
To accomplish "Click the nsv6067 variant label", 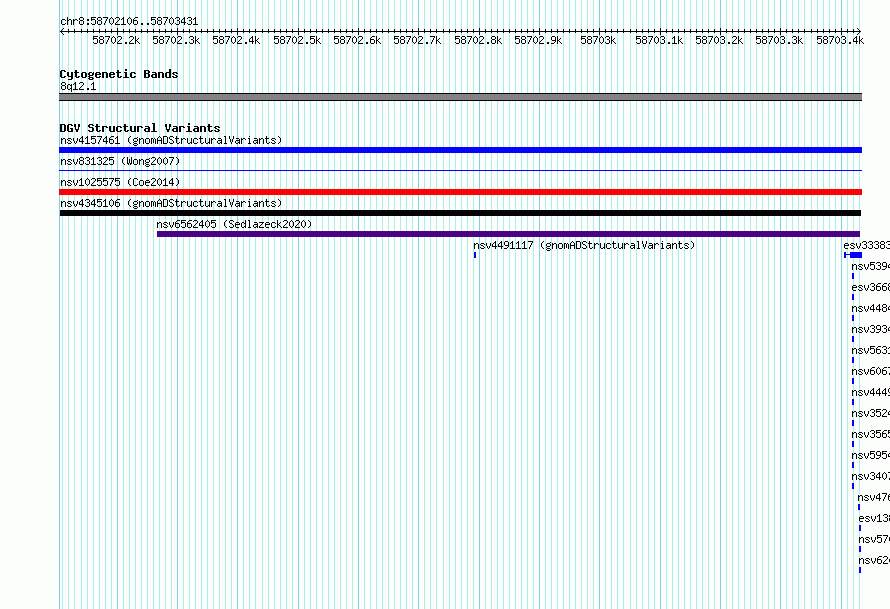I will [870, 371].
